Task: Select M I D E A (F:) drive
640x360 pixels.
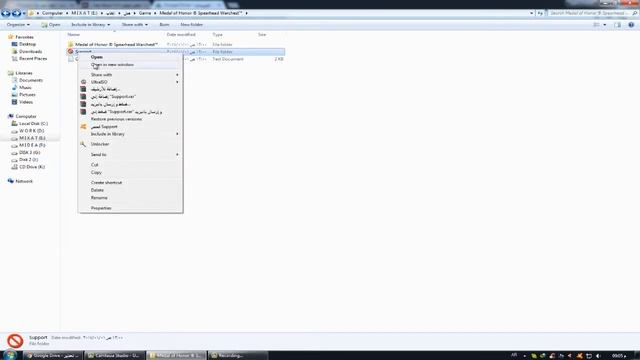Action: tap(32, 145)
